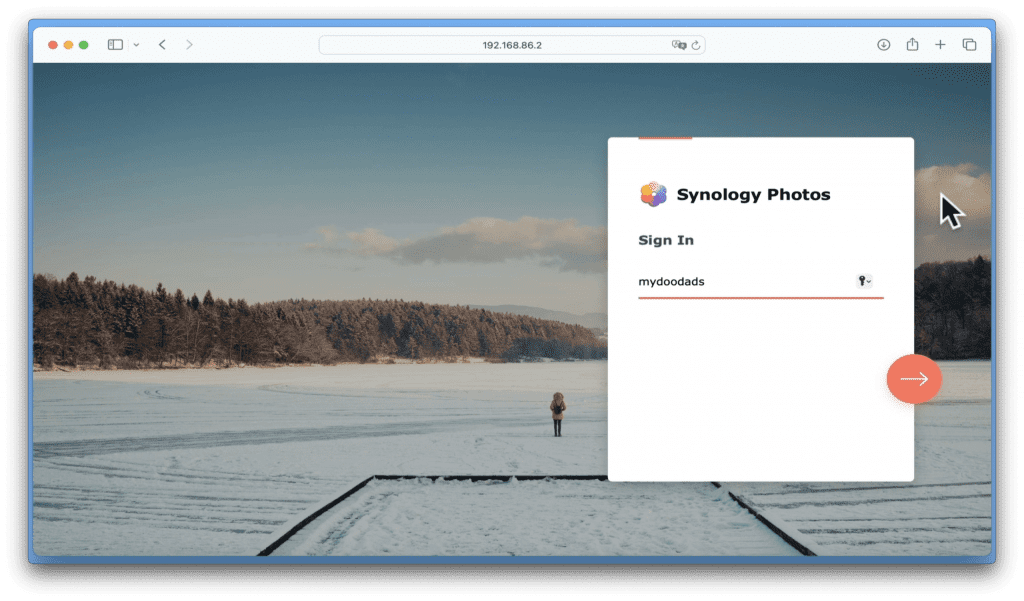
Task: Go back in Safari history
Action: tap(162, 44)
